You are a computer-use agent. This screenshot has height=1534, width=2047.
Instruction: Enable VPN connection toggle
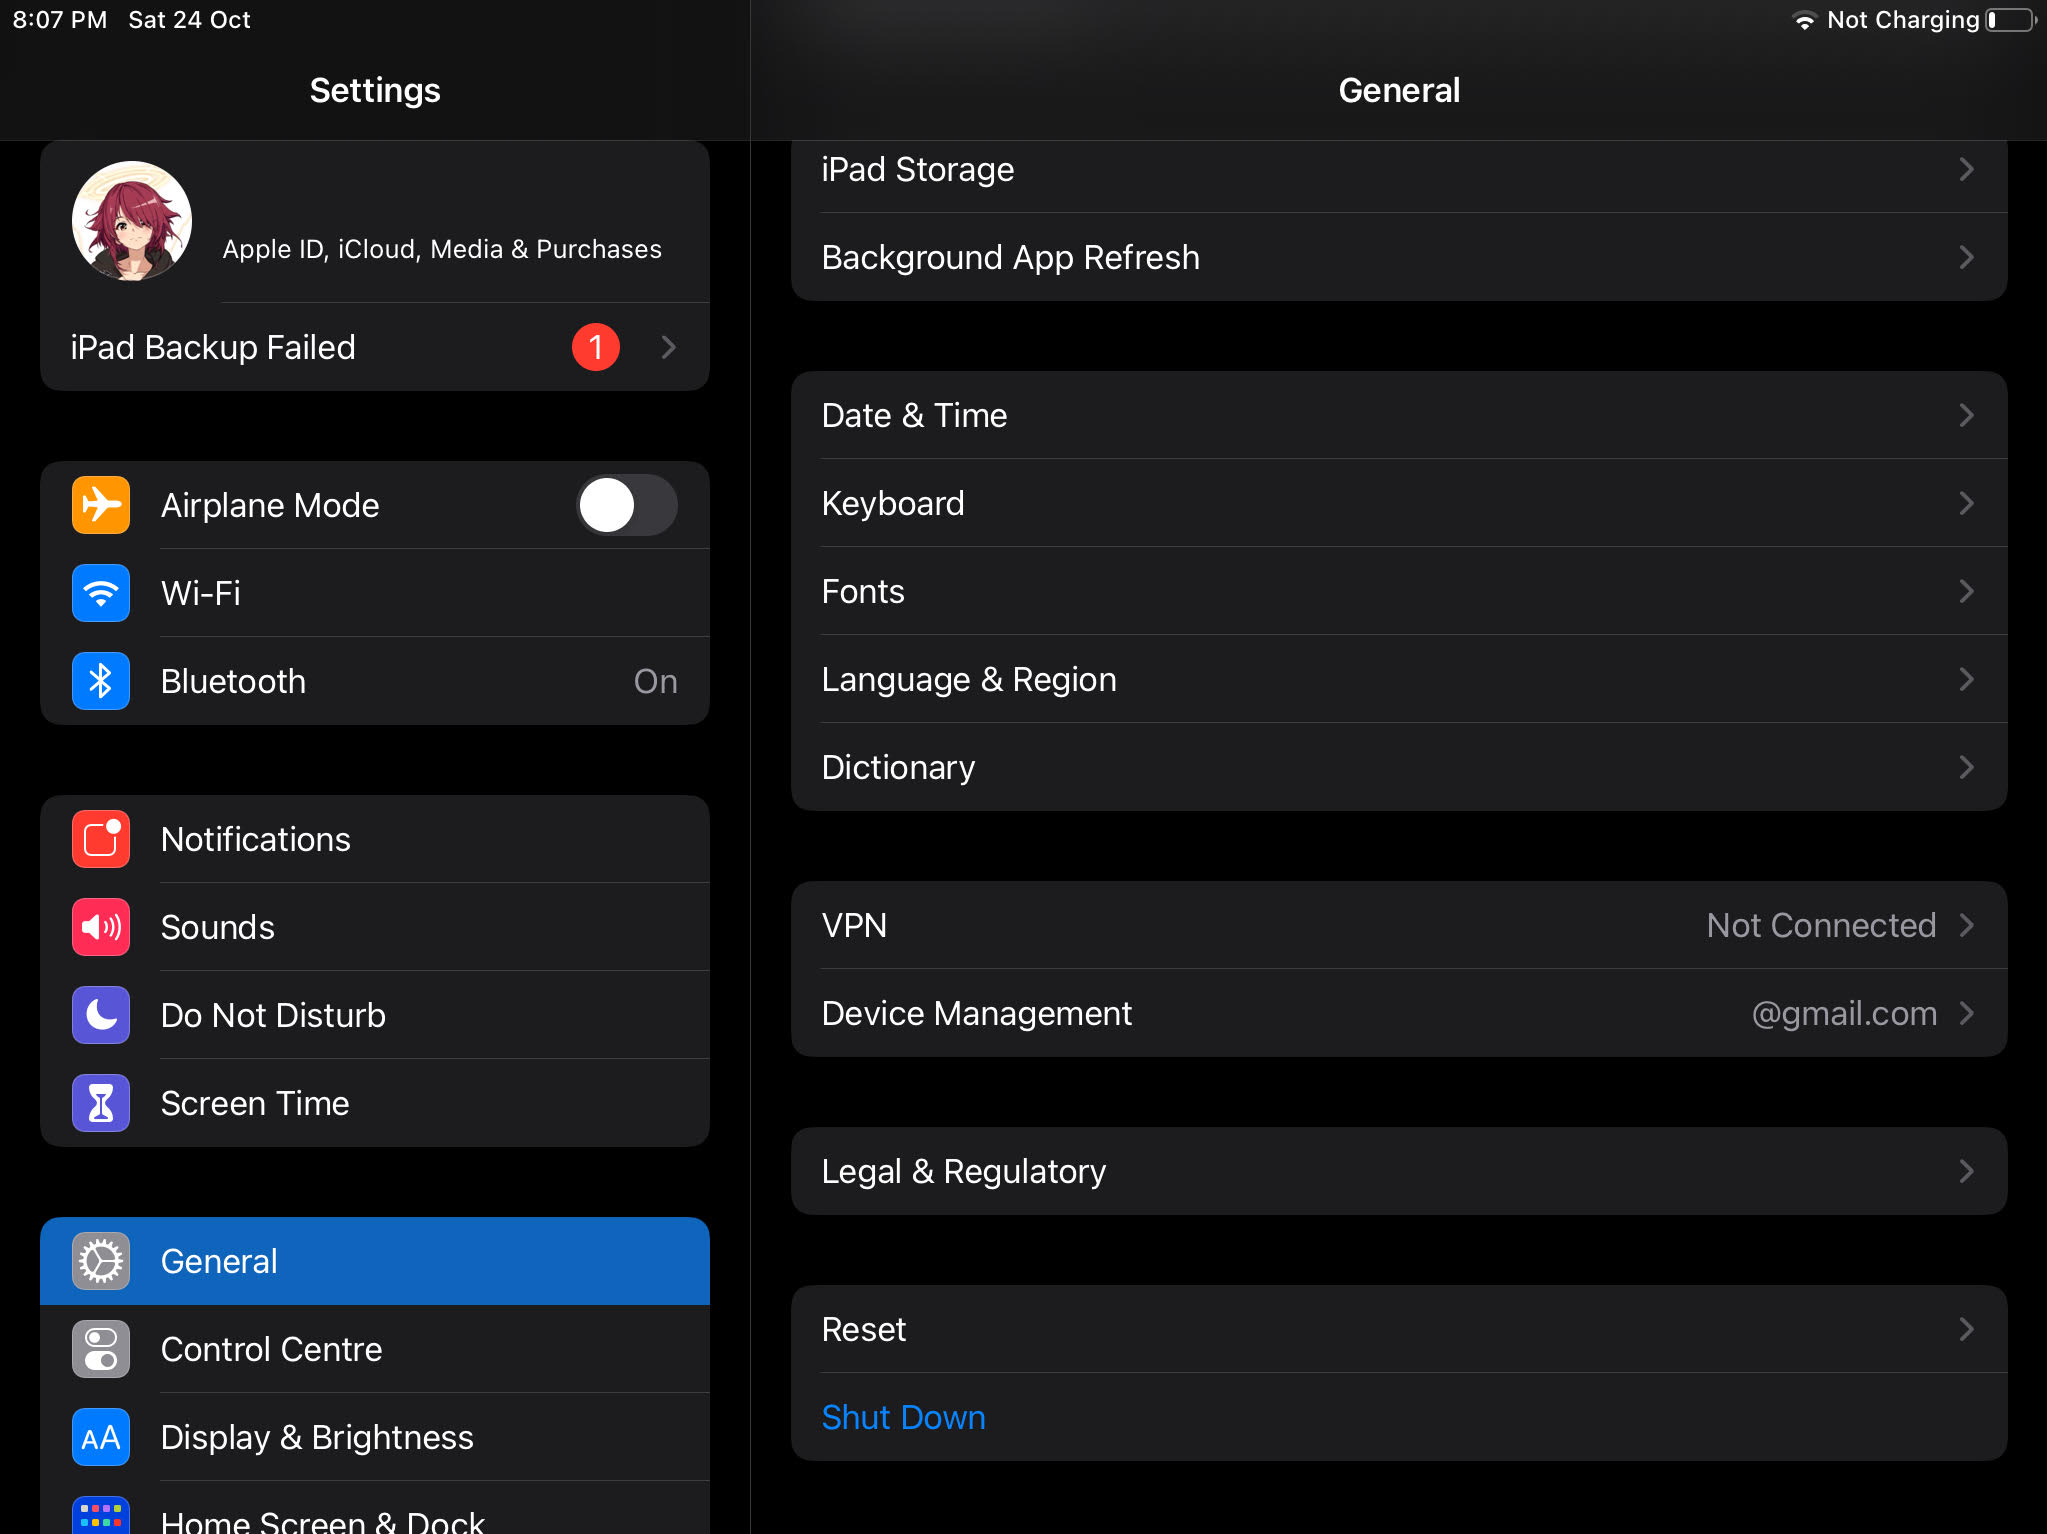pyautogui.click(x=1400, y=923)
